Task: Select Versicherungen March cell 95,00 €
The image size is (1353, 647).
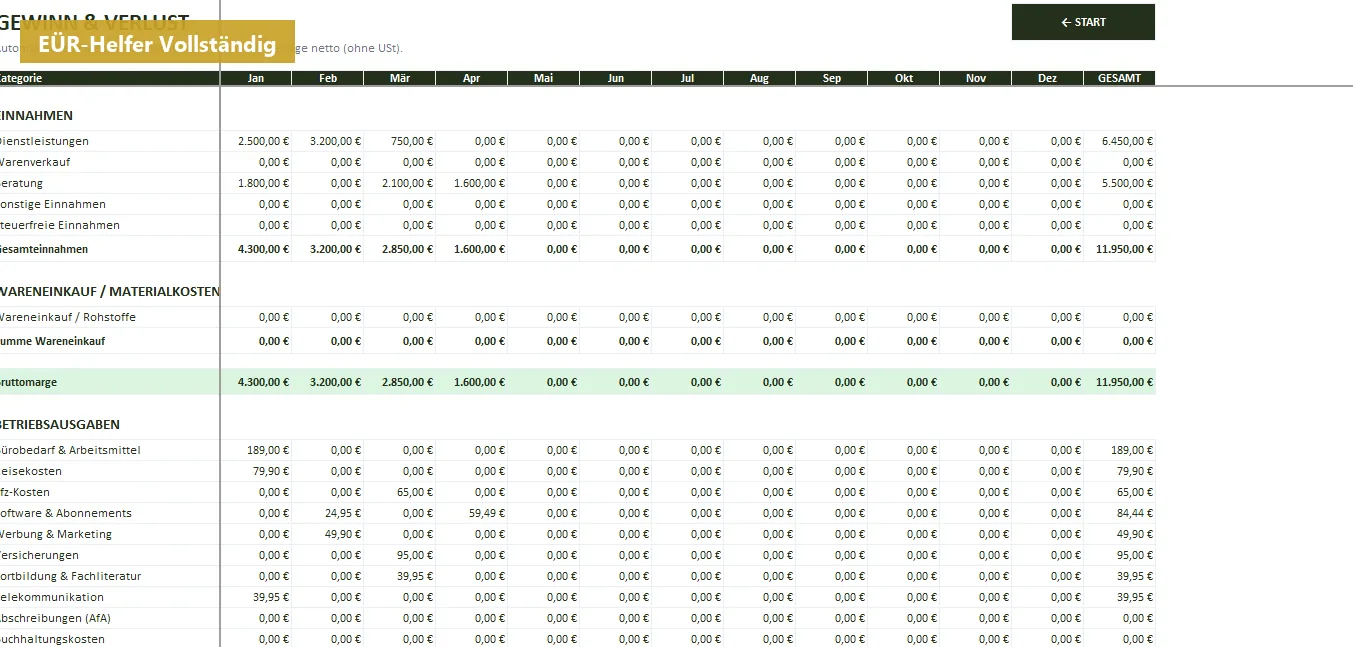Action: (x=400, y=555)
